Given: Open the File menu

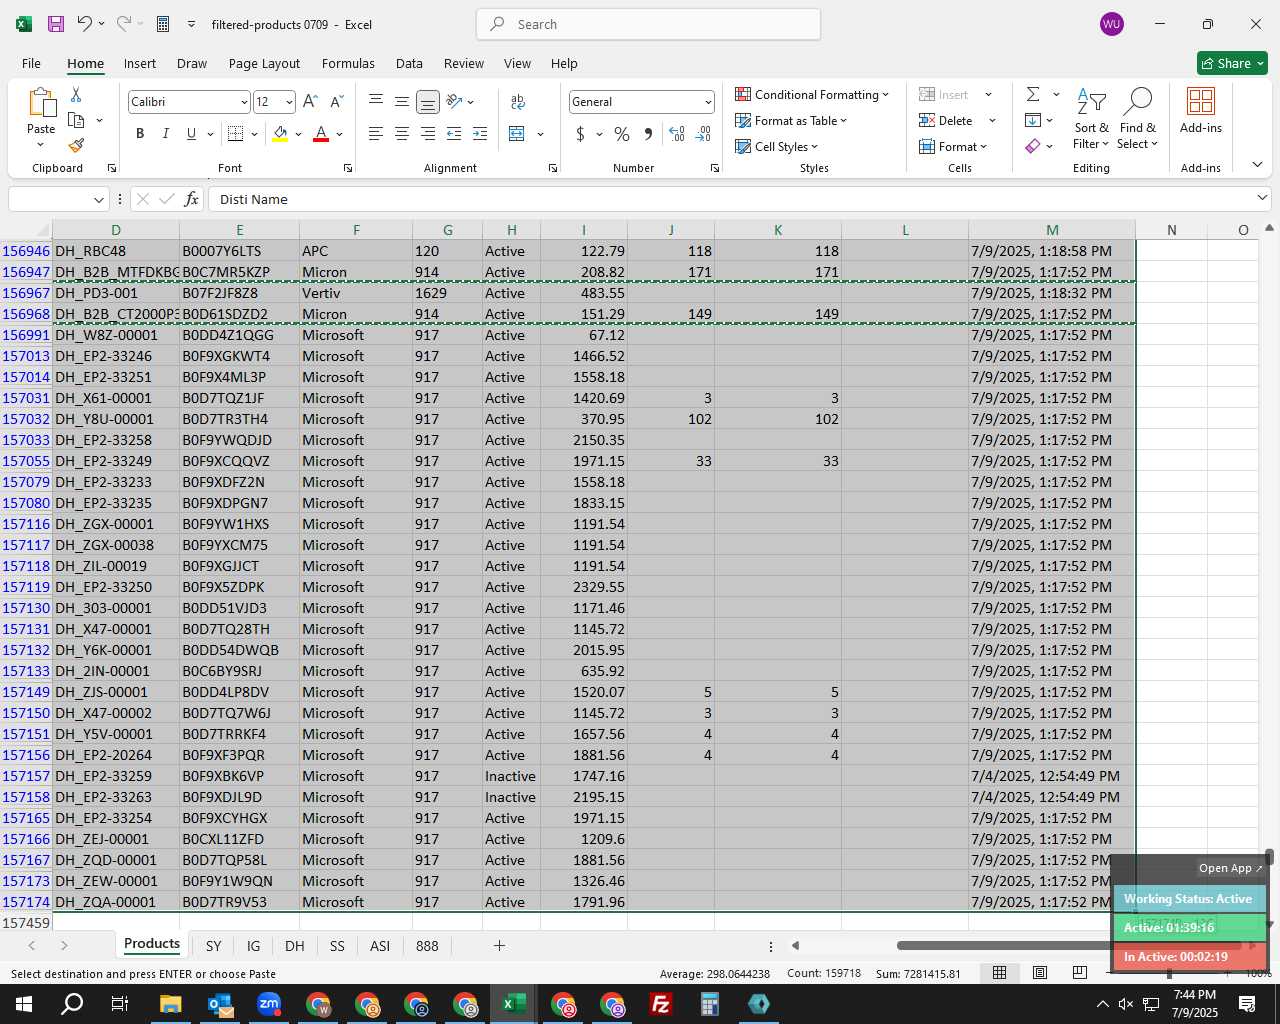Looking at the screenshot, I should 31,63.
